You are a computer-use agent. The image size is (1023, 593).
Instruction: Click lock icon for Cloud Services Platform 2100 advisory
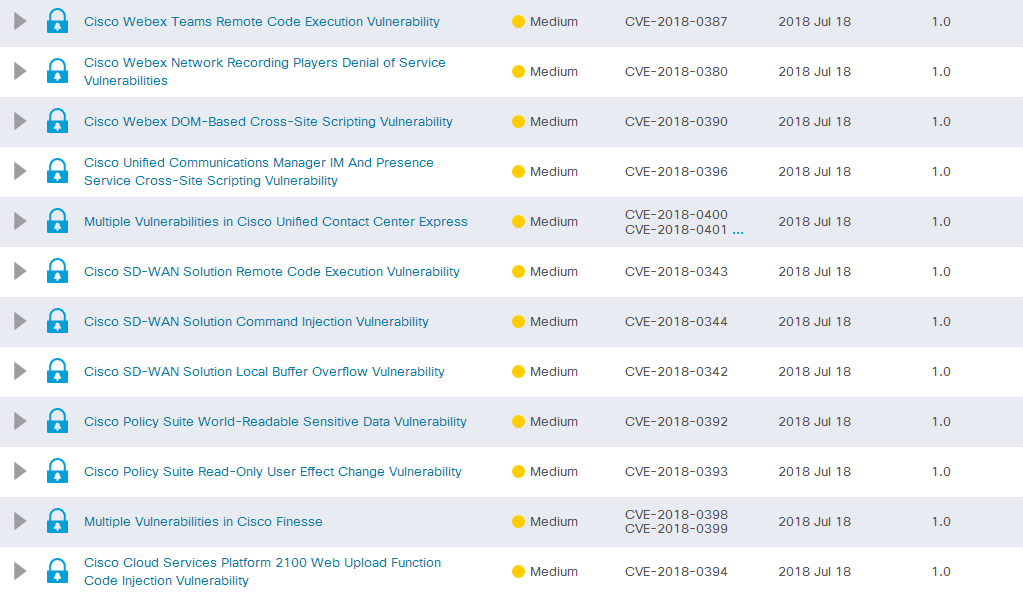tap(58, 572)
